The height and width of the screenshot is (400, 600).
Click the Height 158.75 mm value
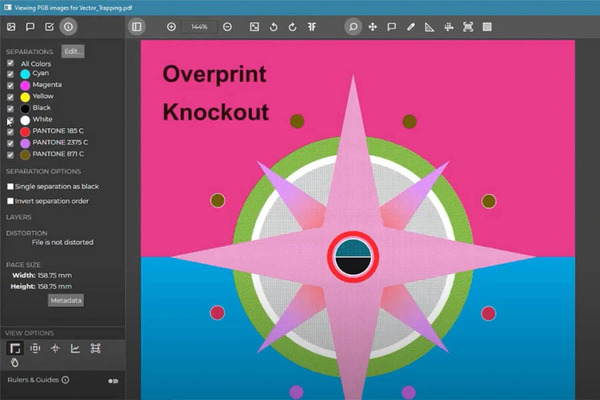coord(55,286)
